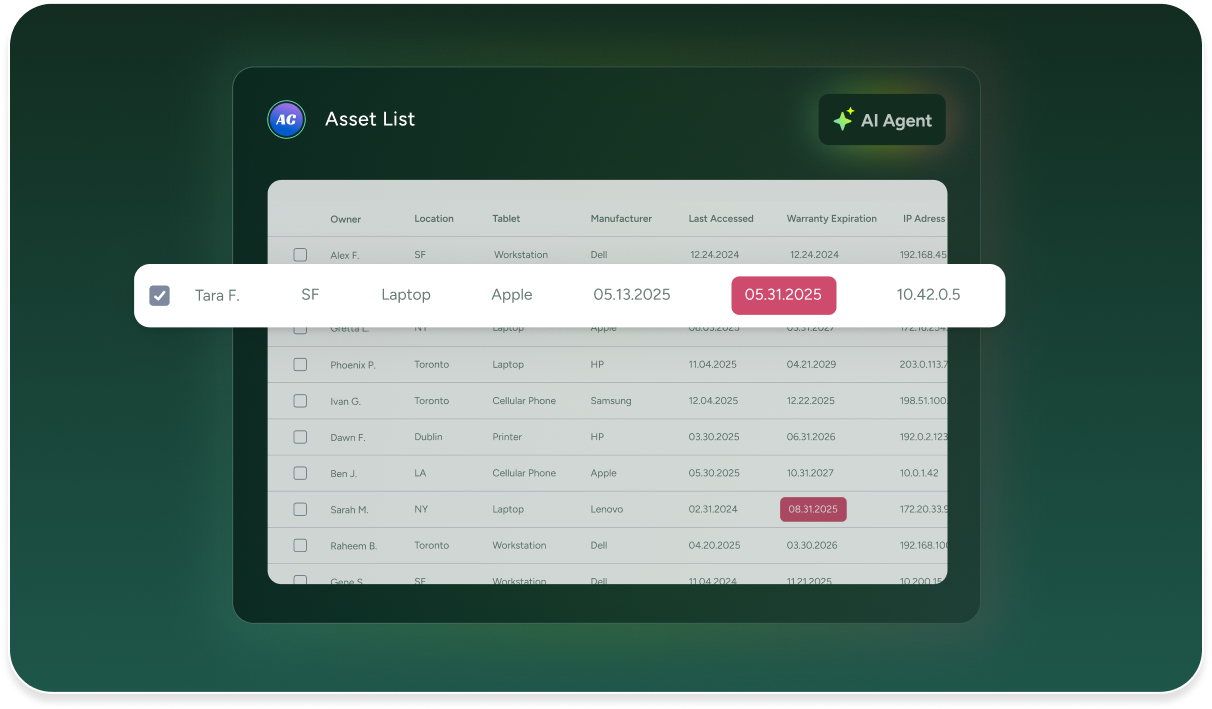Check the box beside Ivan G.
1212x709 pixels.
[x=300, y=401]
